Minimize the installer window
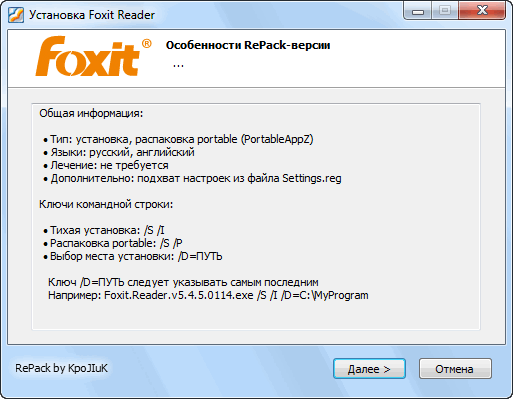513x399 pixels. (x=418, y=11)
